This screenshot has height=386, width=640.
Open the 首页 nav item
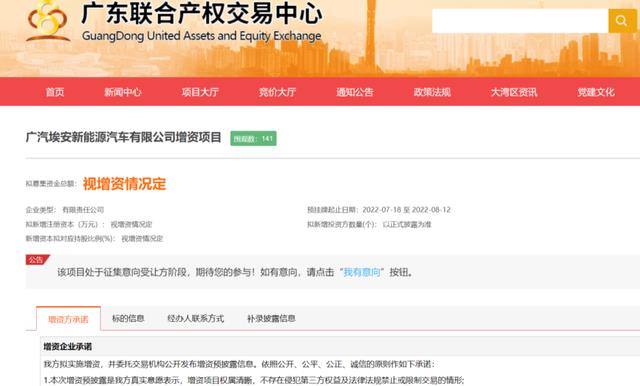pos(55,92)
